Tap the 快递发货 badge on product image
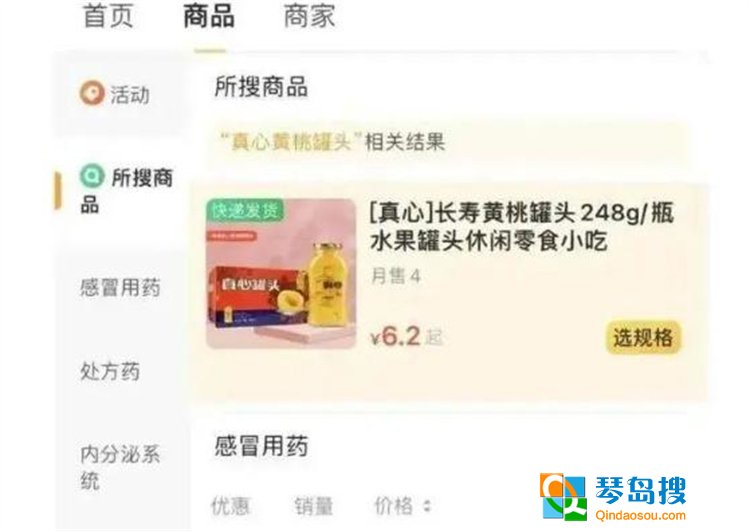 (x=245, y=210)
